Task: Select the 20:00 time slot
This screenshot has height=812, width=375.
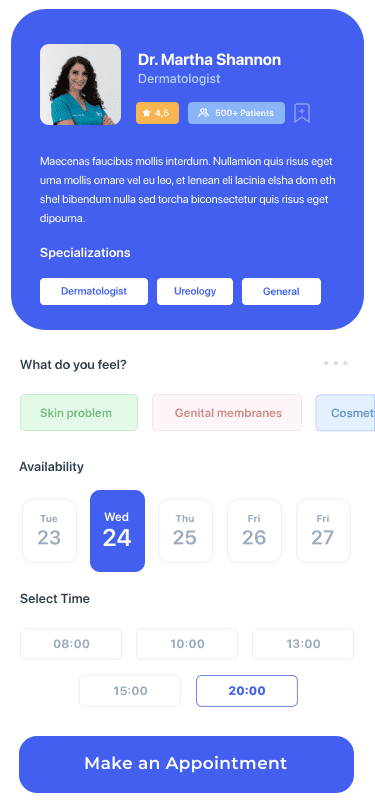Action: pyautogui.click(x=247, y=691)
